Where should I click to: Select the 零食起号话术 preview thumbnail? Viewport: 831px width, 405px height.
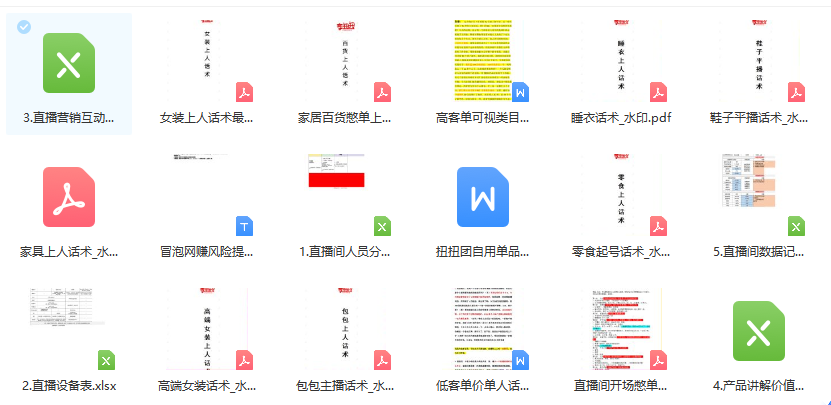click(621, 195)
